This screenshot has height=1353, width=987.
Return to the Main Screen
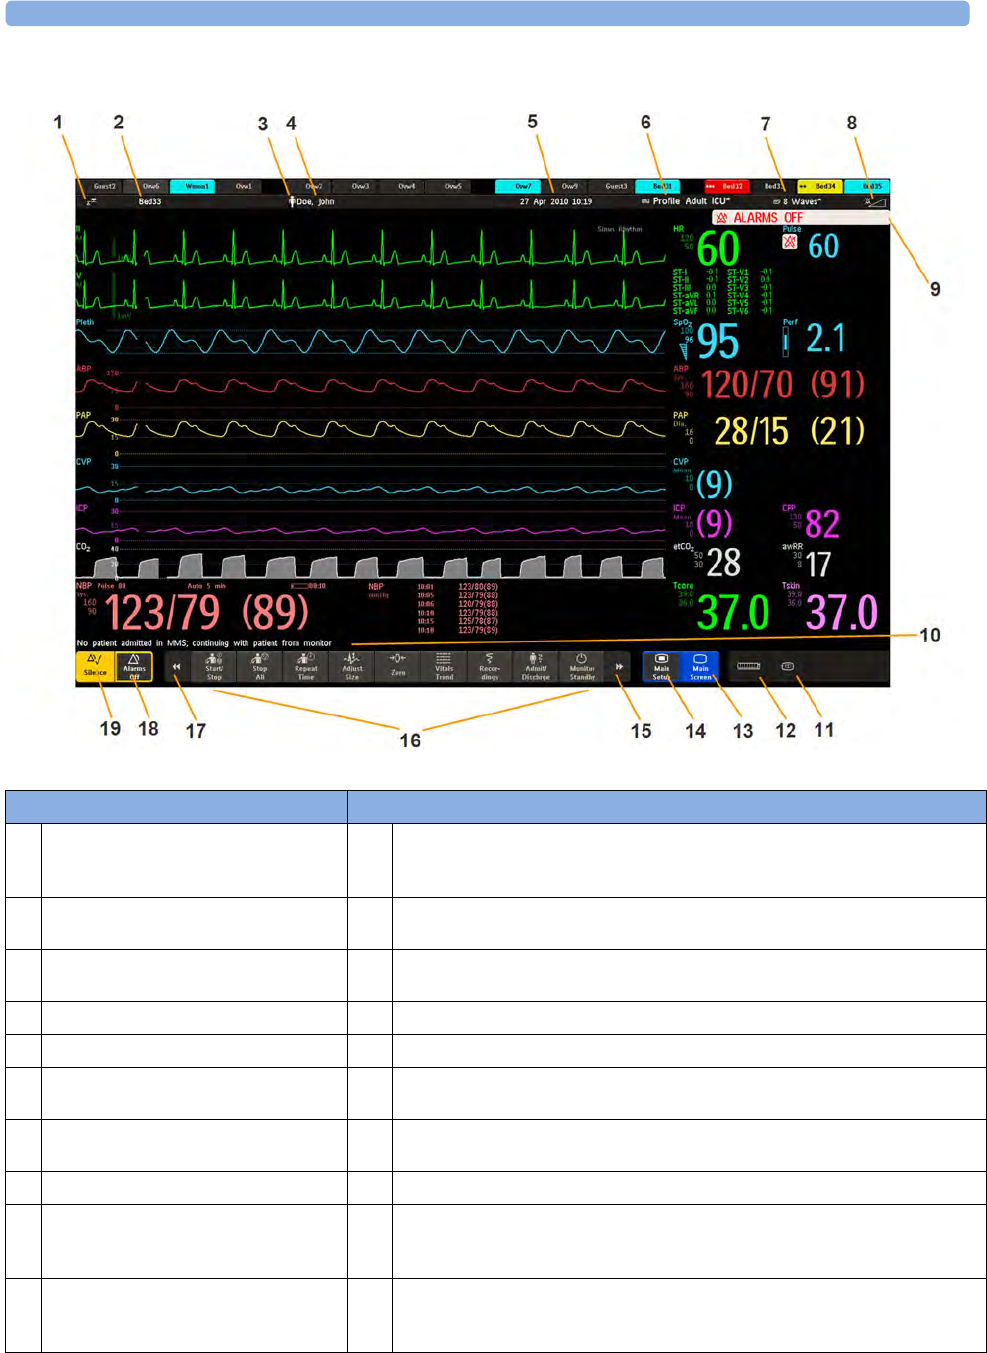[x=700, y=667]
